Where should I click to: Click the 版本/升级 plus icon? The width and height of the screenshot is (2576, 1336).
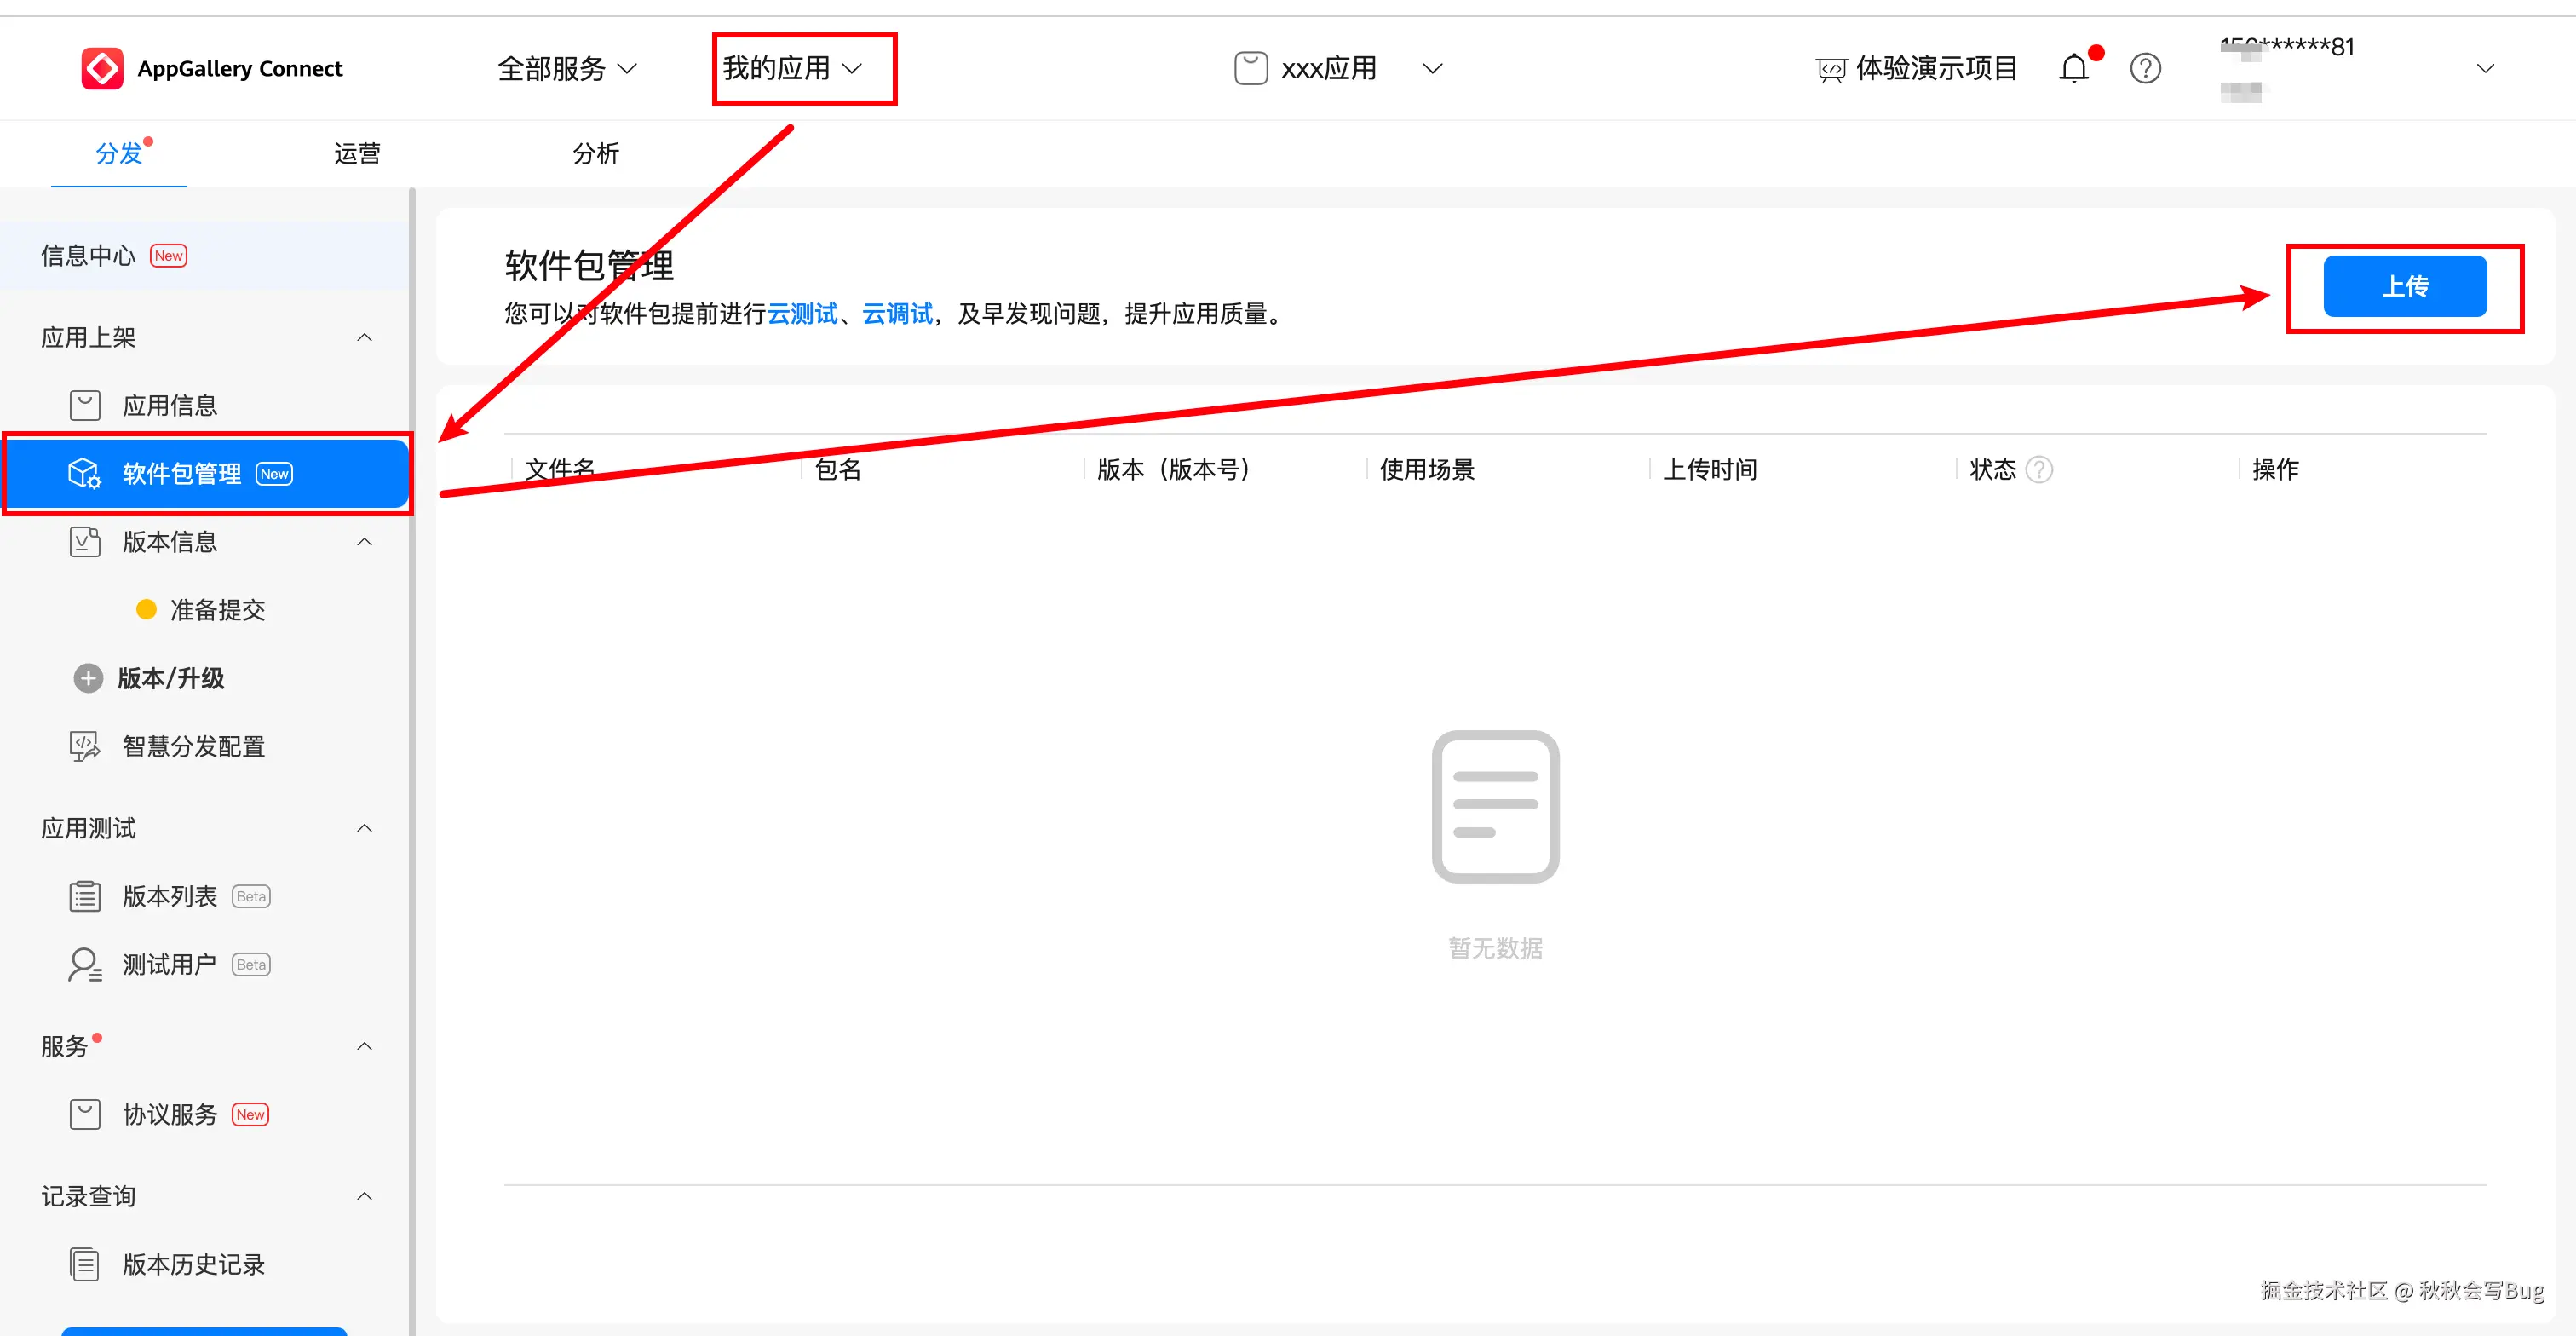pyautogui.click(x=88, y=678)
